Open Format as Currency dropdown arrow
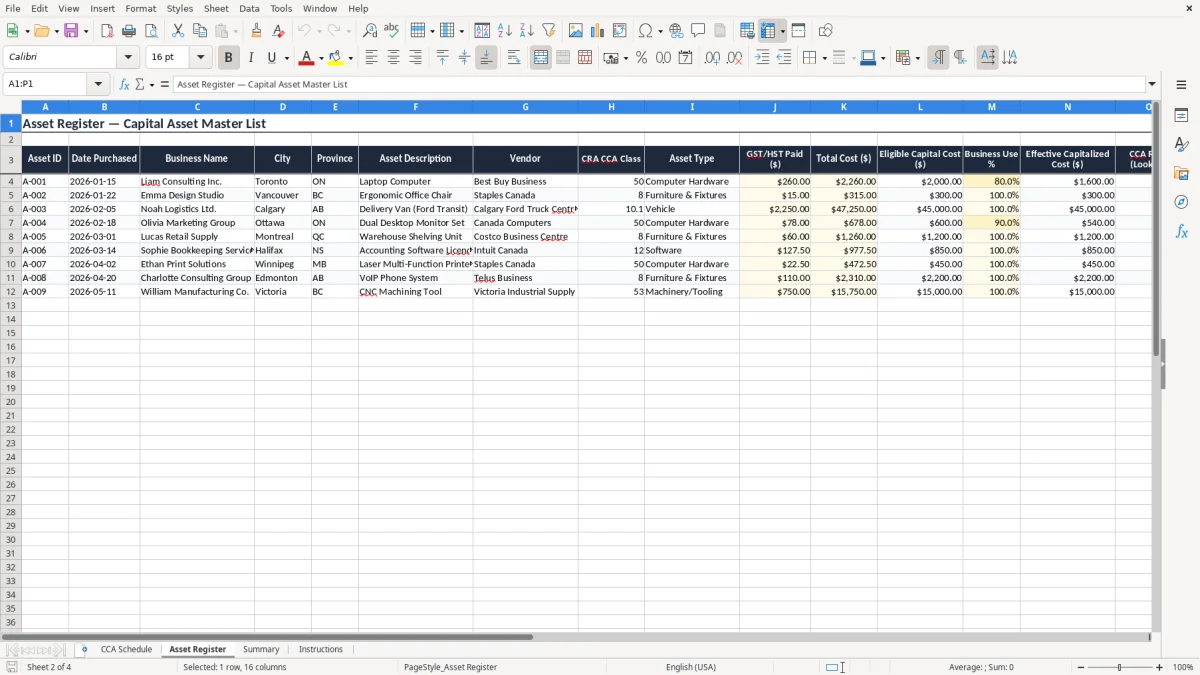1200x675 pixels. coord(625,58)
